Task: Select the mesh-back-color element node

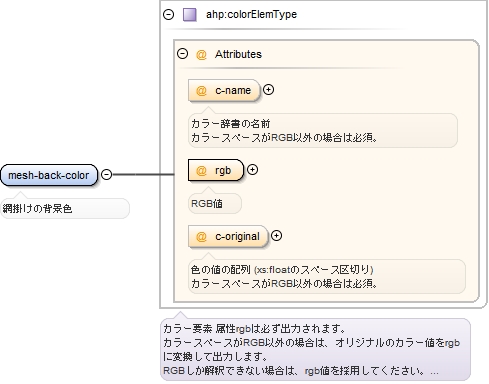Action: coord(49,175)
